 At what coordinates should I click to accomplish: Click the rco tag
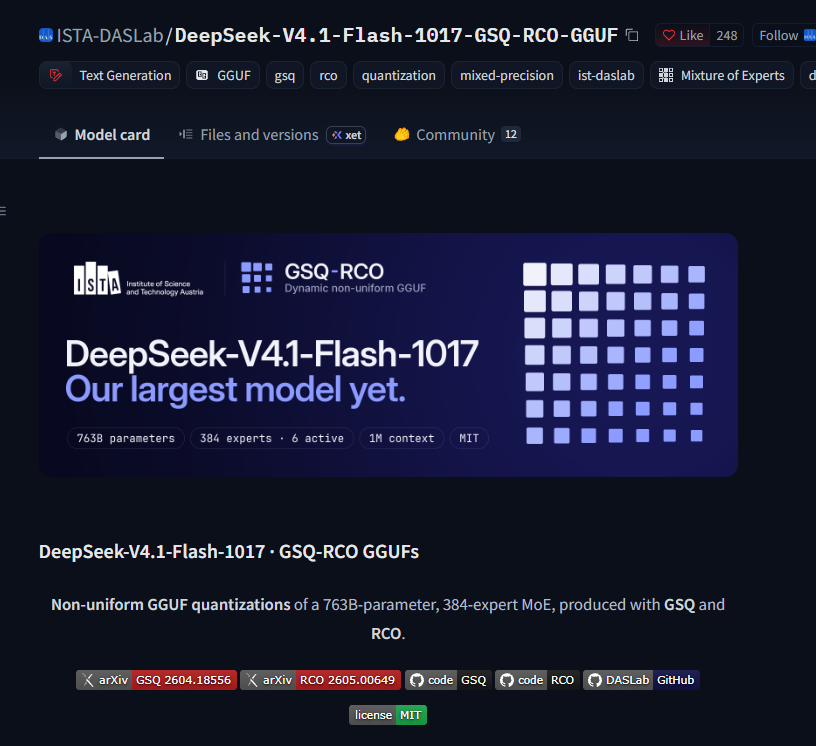[328, 75]
